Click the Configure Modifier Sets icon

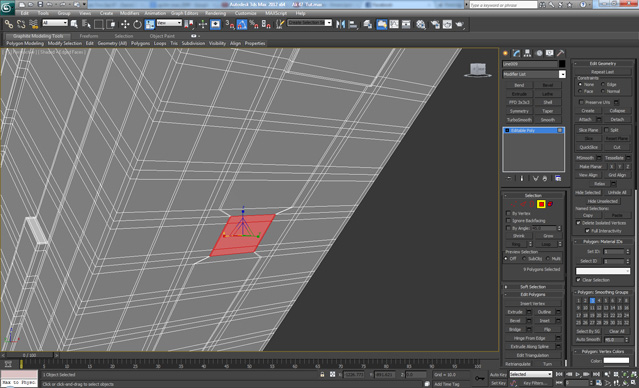558,179
